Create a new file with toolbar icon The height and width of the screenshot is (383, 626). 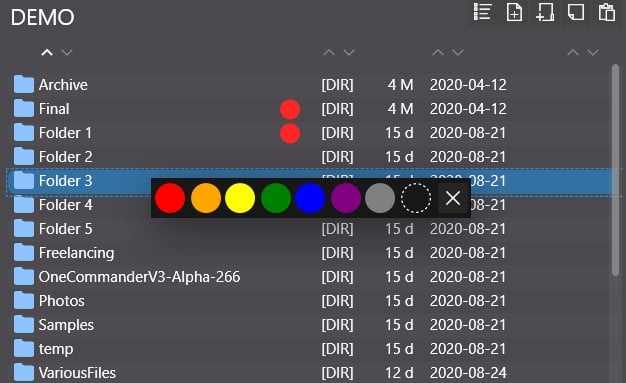tap(514, 12)
